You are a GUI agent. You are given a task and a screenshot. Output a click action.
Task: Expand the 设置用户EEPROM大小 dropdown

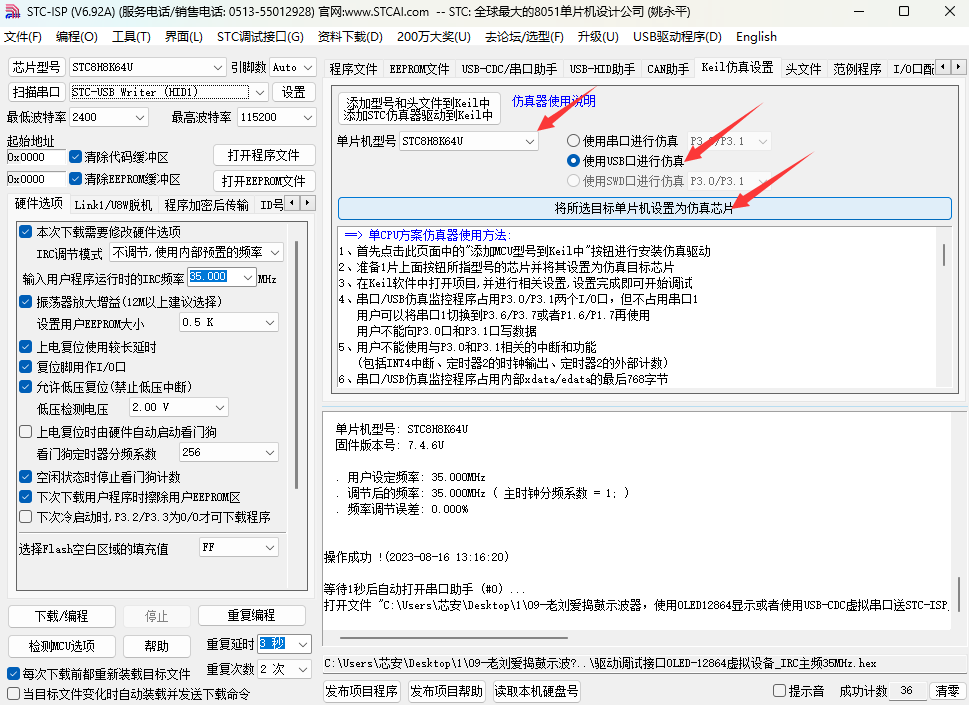tap(228, 322)
